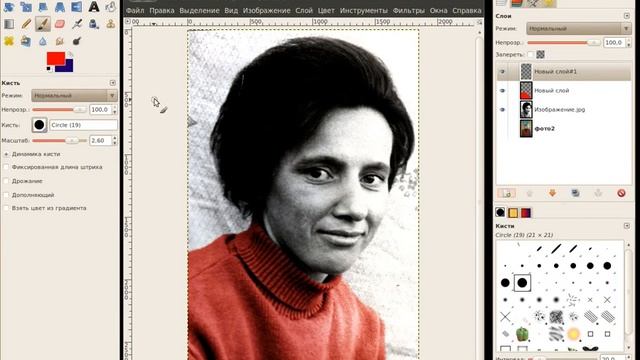Adjust brush Непрозр. value stepper
Image resolution: width=640 pixels, height=360 pixels.
click(115, 110)
